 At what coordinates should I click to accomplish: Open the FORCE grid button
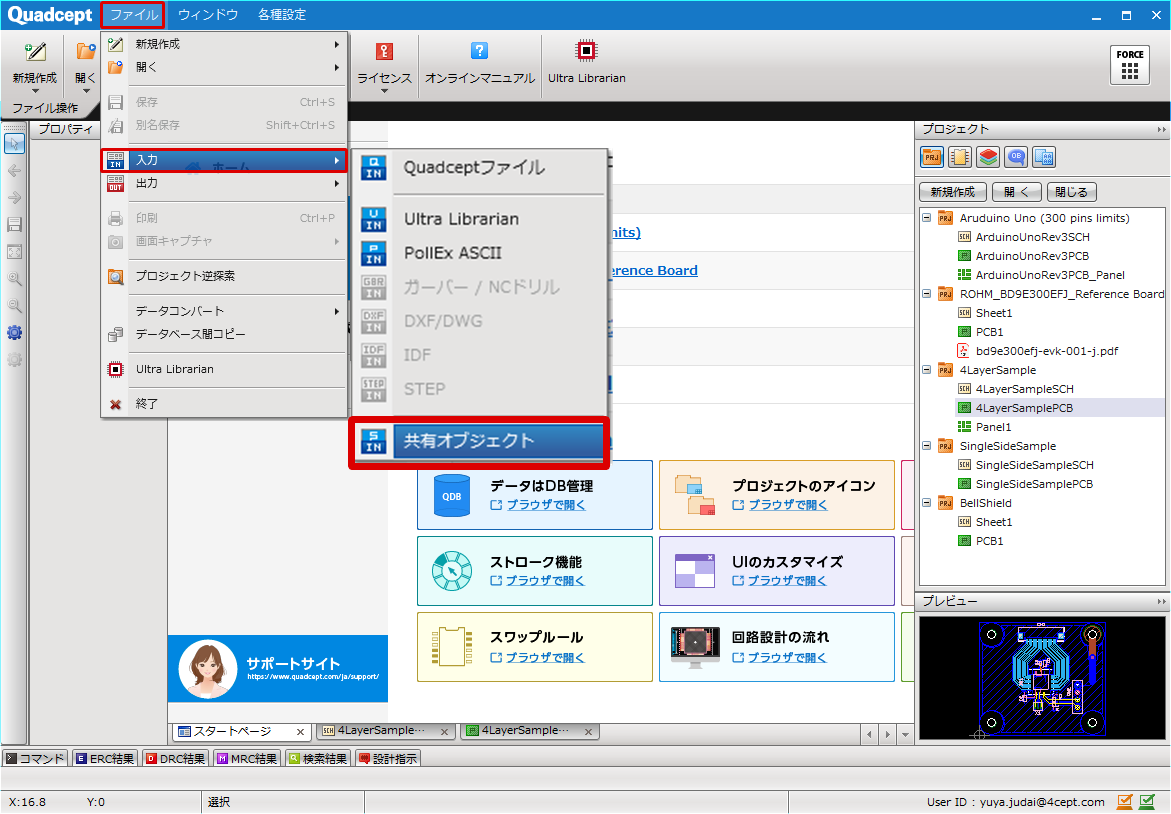click(1129, 65)
